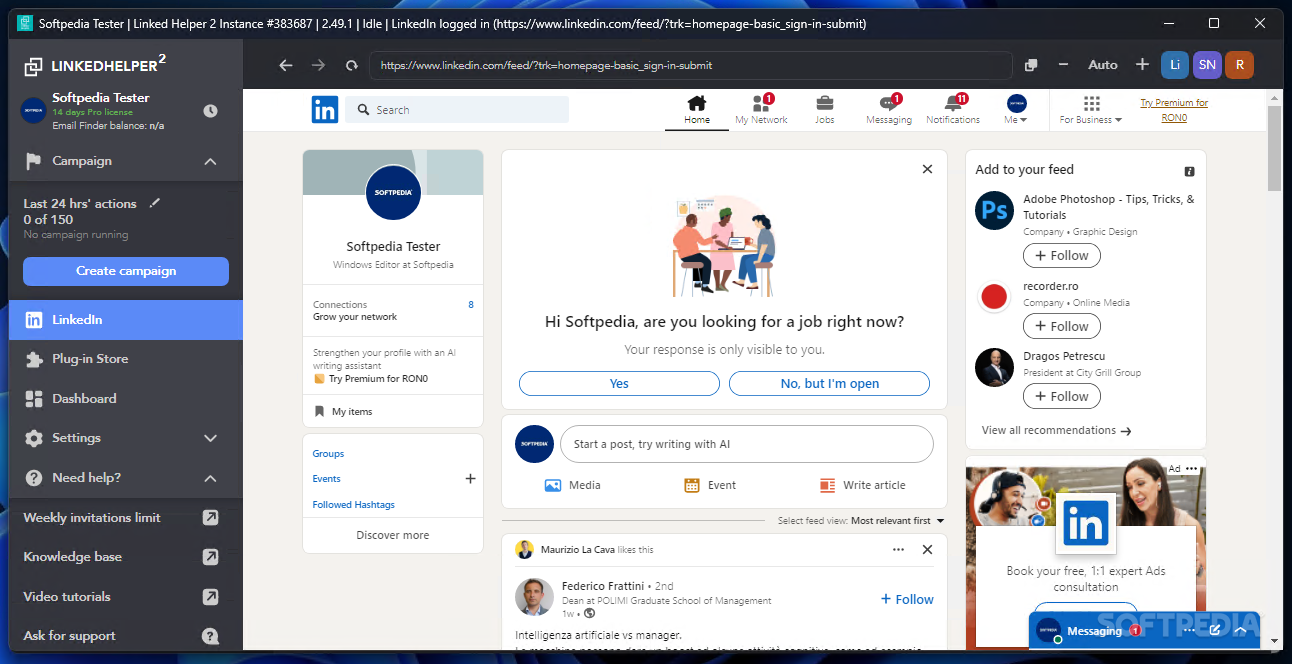Open the My Network page
The height and width of the screenshot is (664, 1292).
tap(761, 110)
